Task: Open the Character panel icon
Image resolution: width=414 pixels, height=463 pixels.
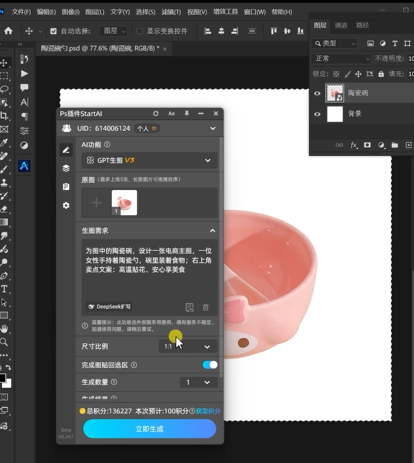Action: click(x=24, y=102)
